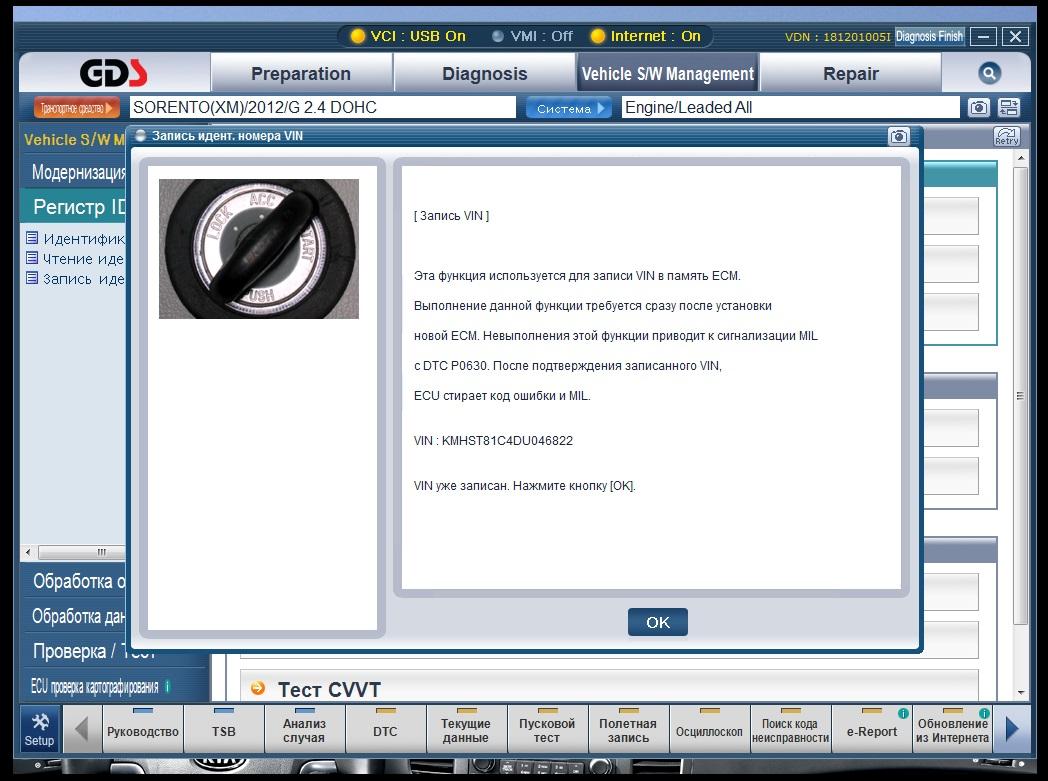
Task: Open the Preparation tab
Action: pyautogui.click(x=300, y=74)
